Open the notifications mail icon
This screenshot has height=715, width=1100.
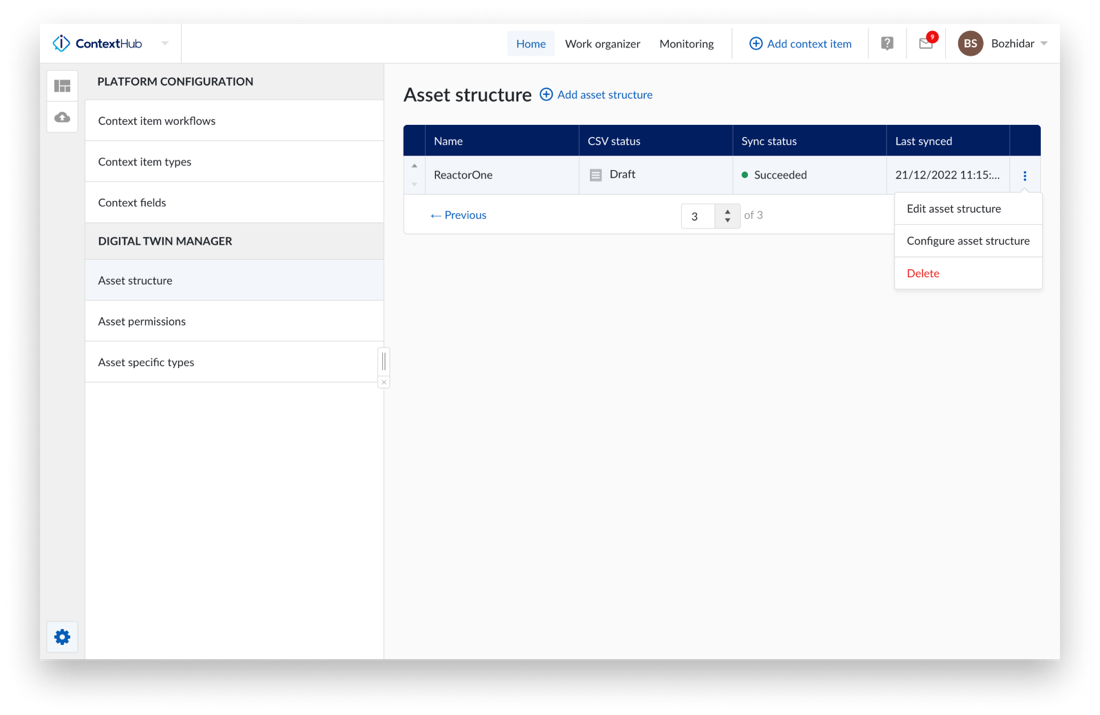coord(926,44)
